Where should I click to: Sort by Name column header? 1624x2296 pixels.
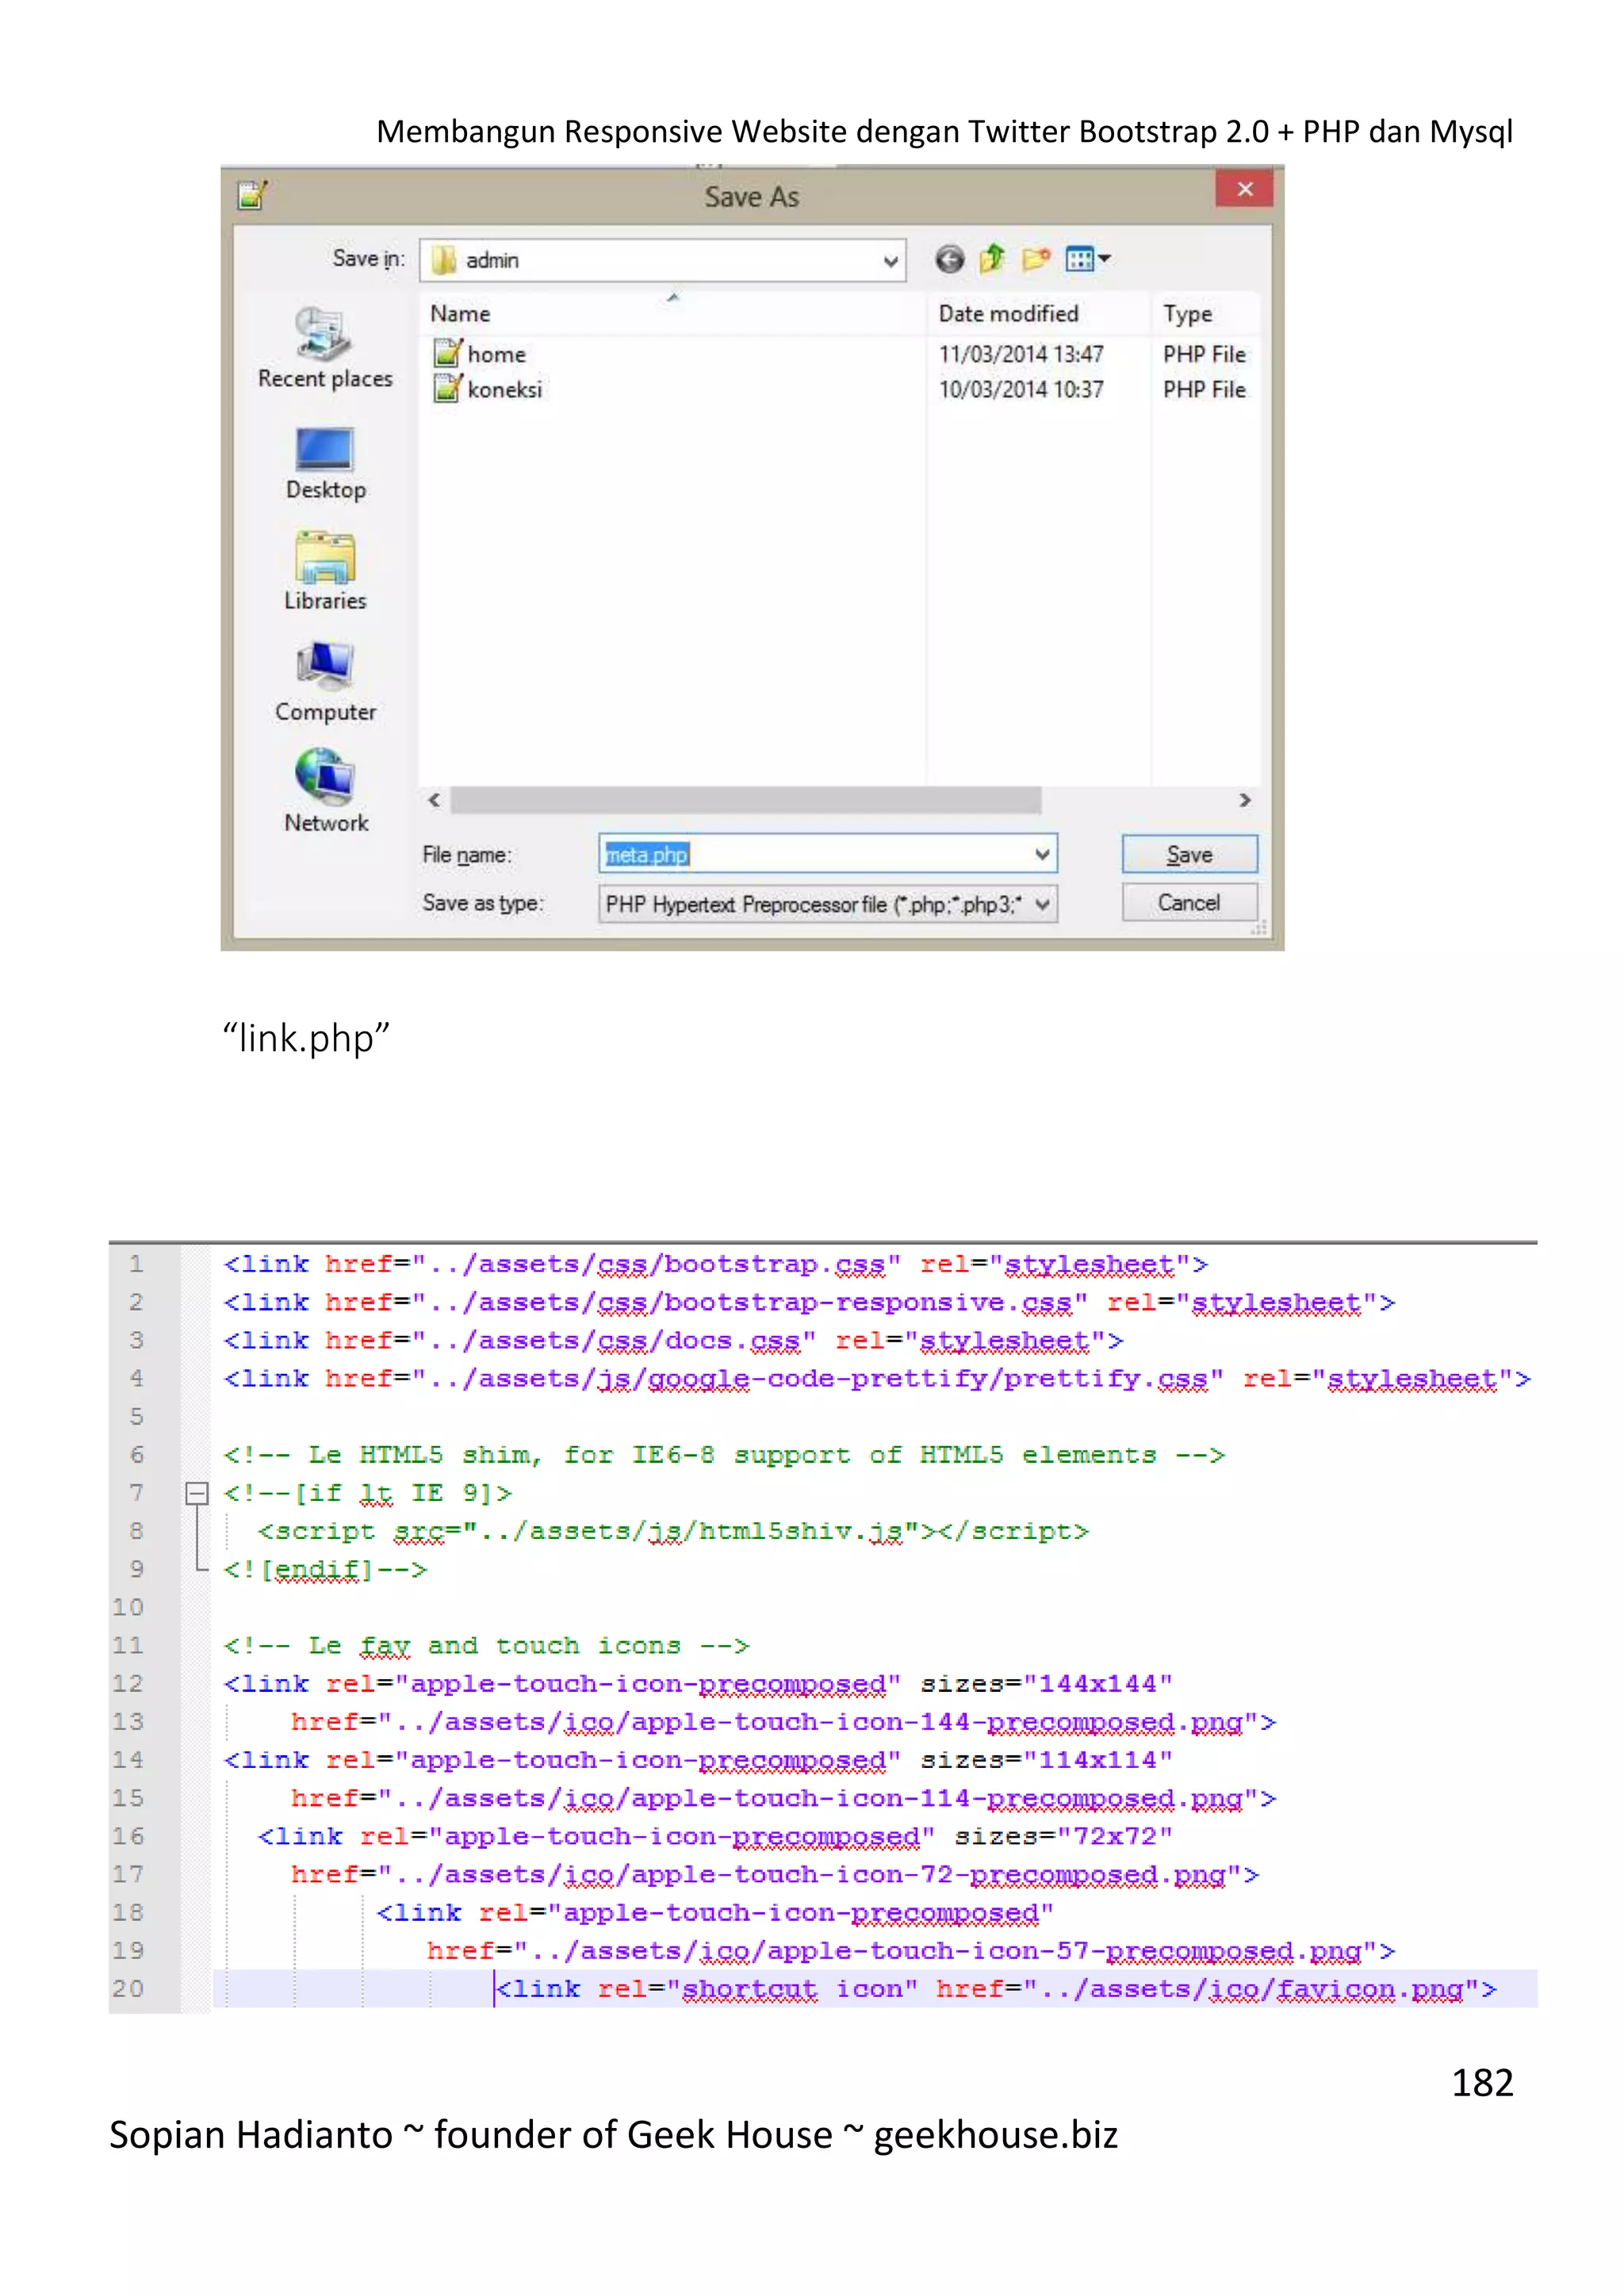[673, 314]
